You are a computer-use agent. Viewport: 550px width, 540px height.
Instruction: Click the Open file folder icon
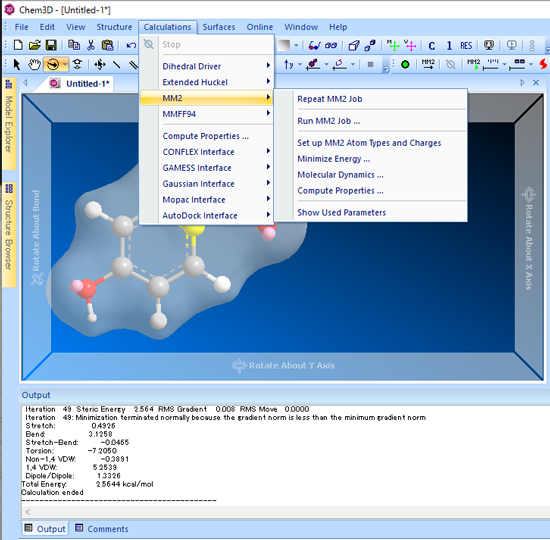(x=34, y=45)
